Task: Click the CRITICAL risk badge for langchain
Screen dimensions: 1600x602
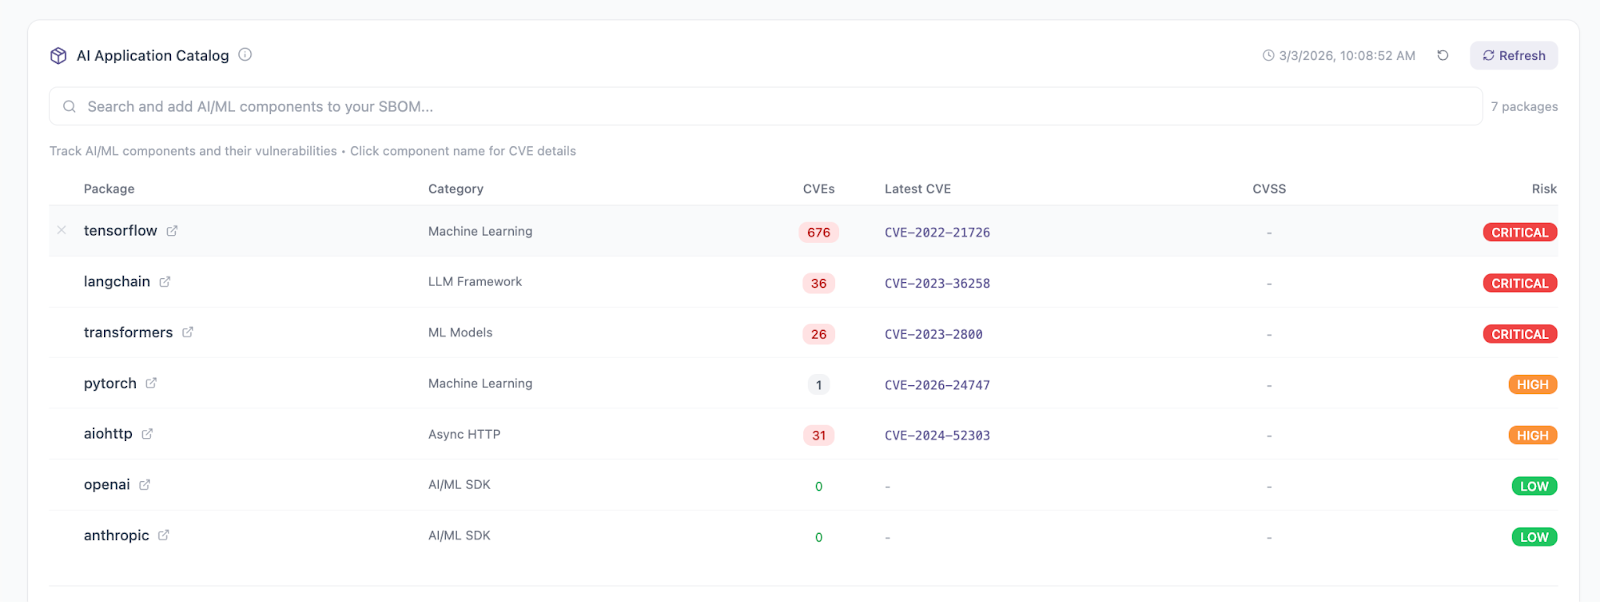Action: point(1520,284)
